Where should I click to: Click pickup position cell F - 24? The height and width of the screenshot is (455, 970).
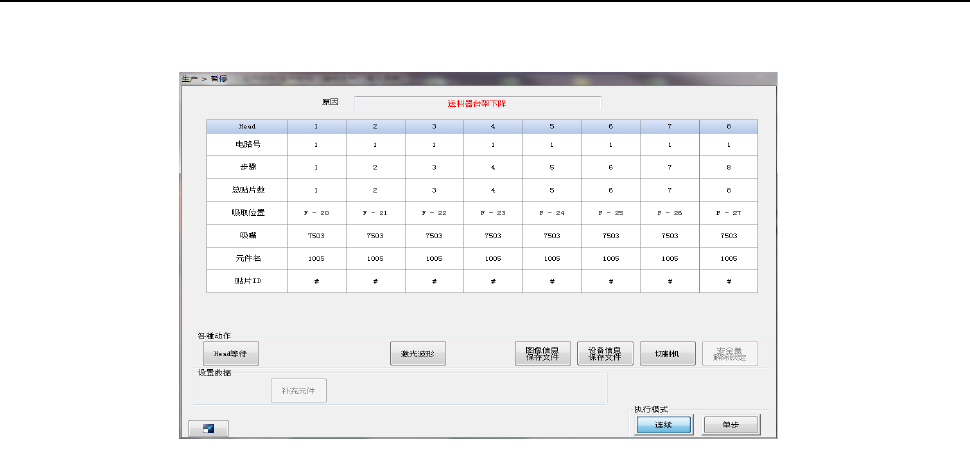pyautogui.click(x=552, y=213)
